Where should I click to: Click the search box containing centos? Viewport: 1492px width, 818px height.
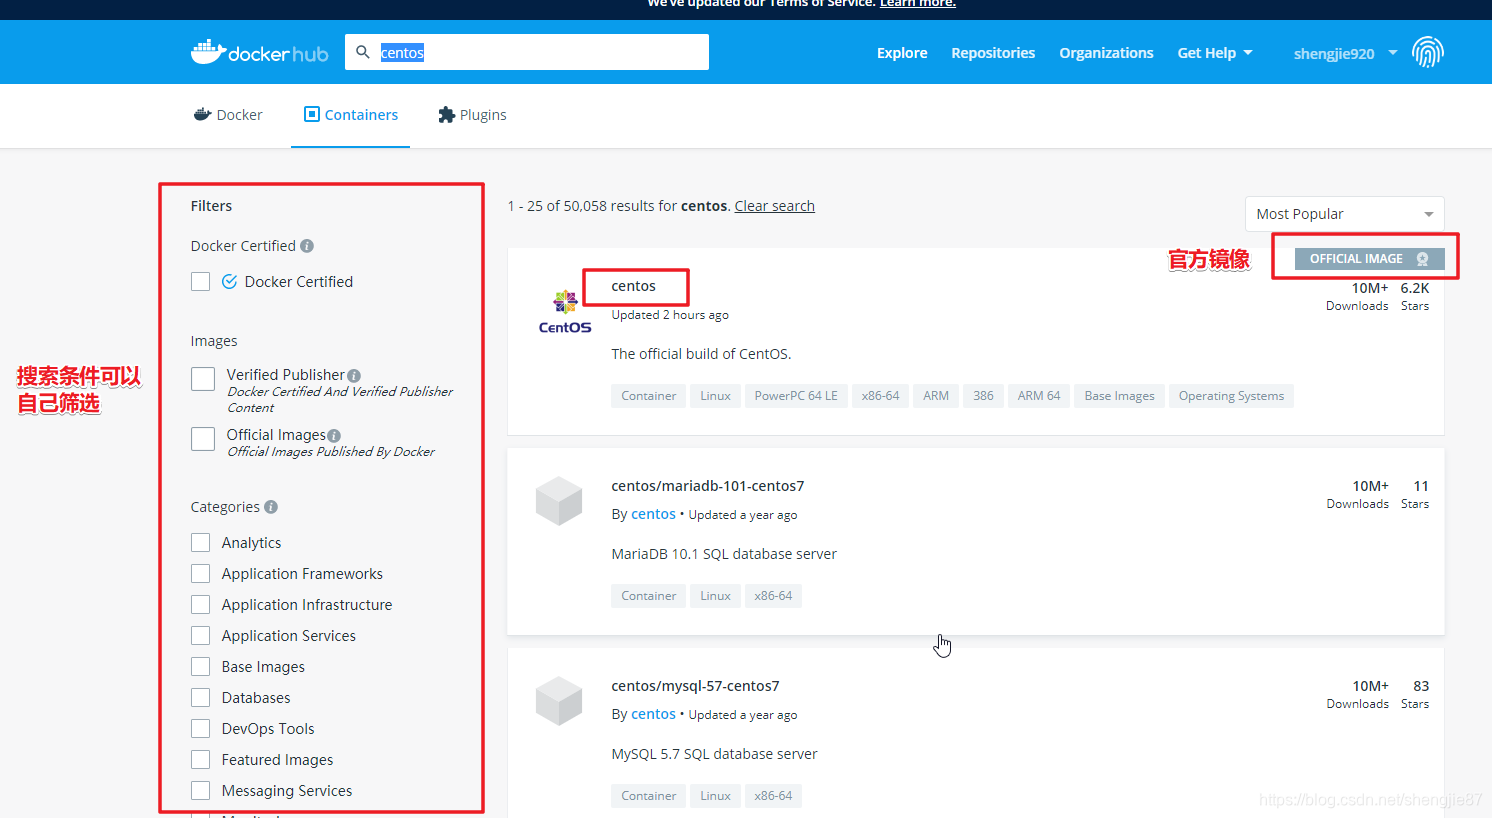point(527,52)
